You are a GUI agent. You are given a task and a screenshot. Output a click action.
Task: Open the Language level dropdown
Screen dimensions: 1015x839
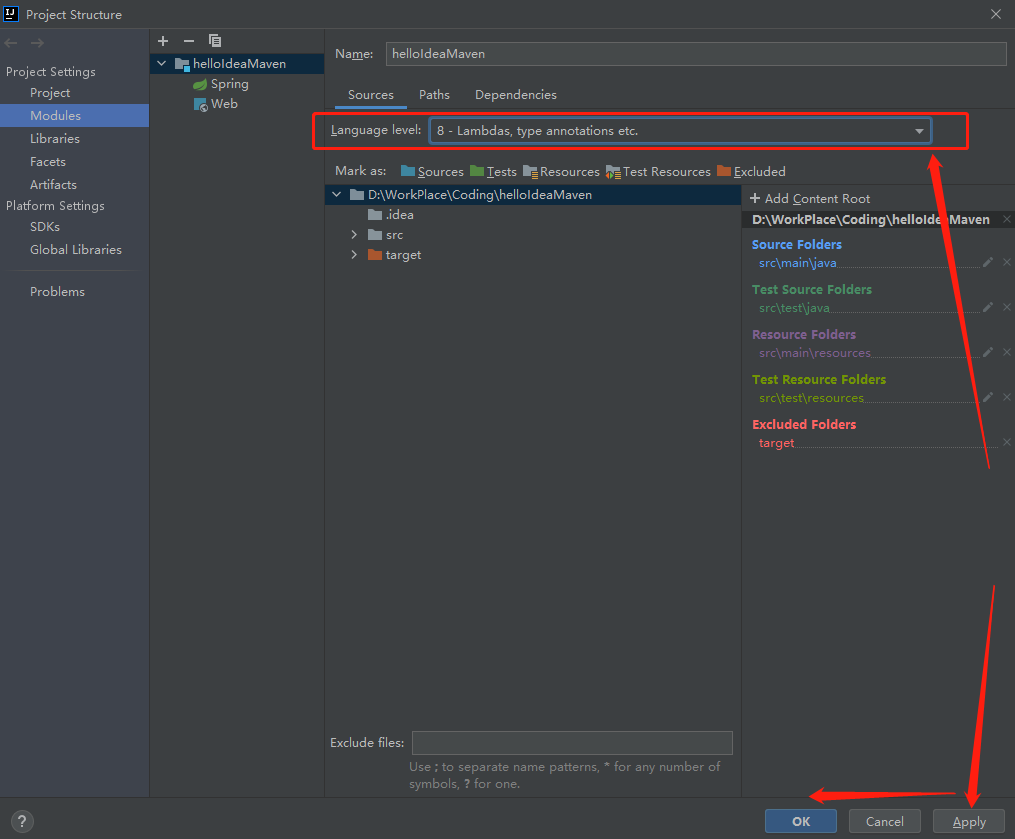click(x=919, y=130)
